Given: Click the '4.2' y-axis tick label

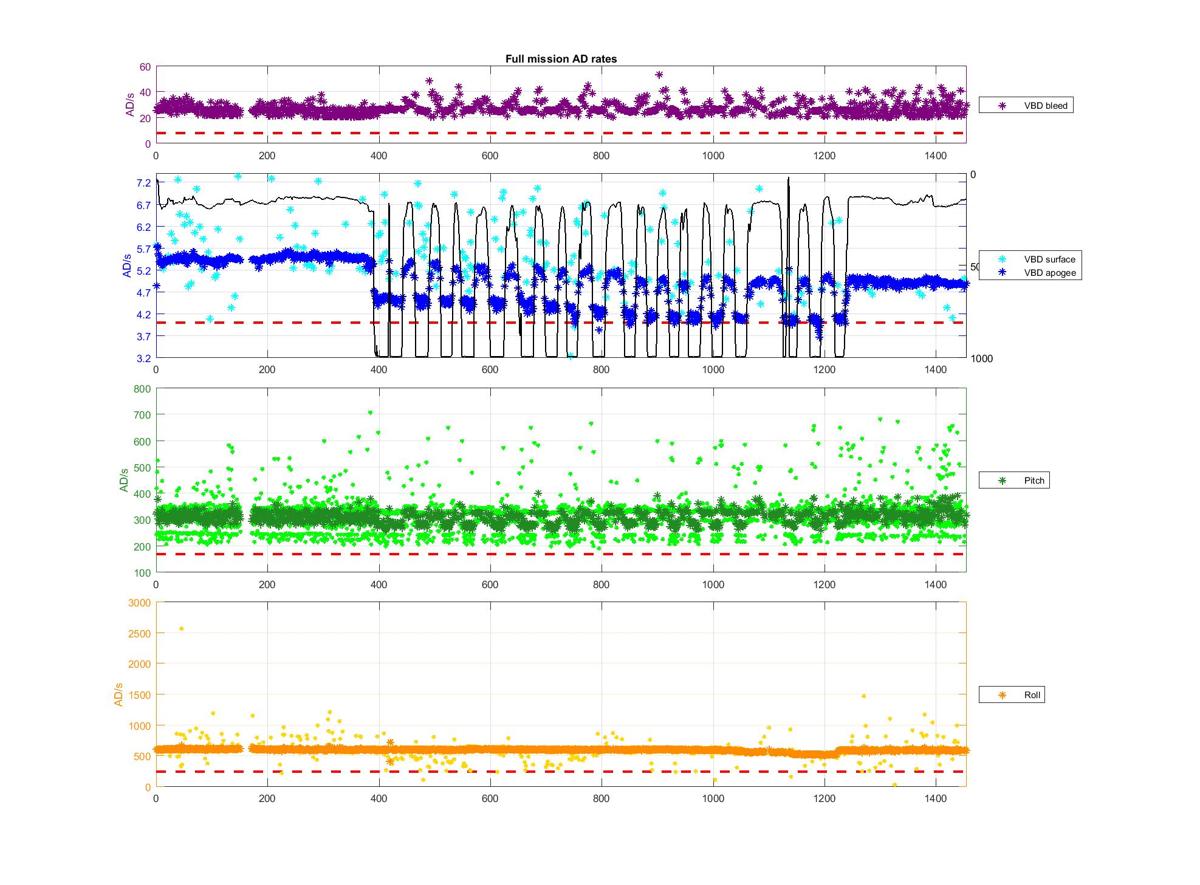Looking at the screenshot, I should [x=142, y=314].
